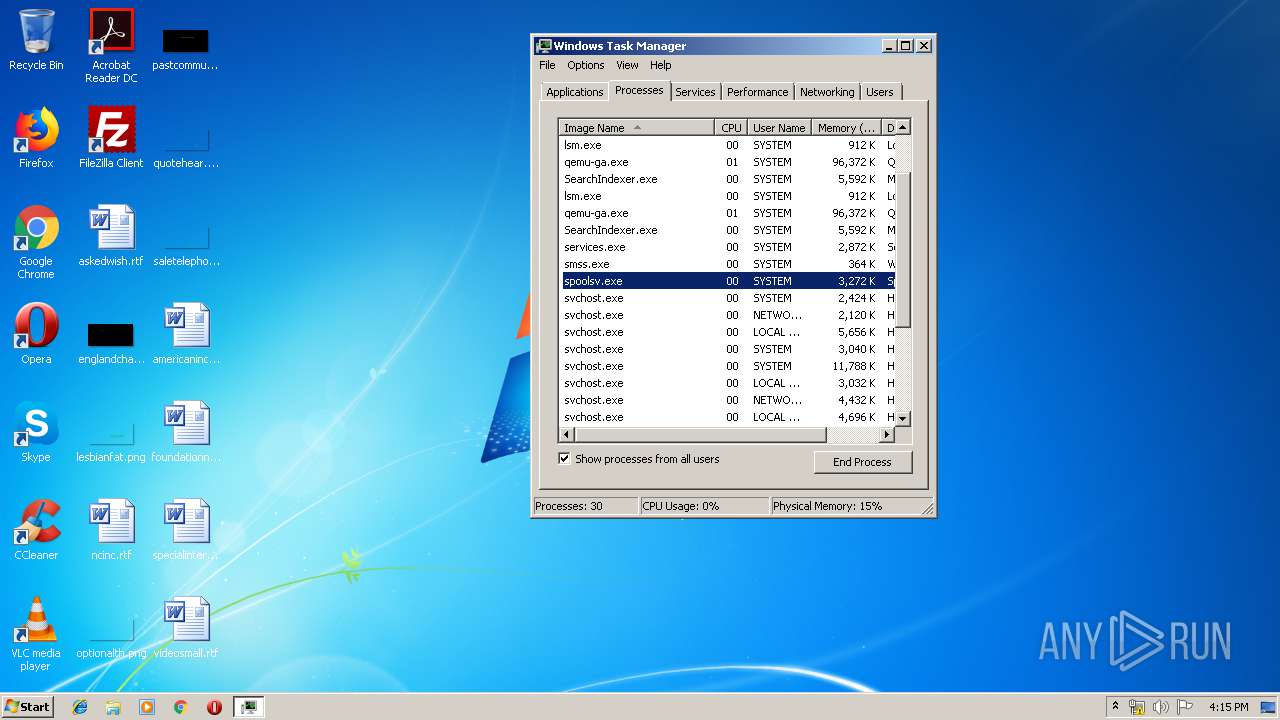Launch the FileZilla Client shortcut

(111, 138)
